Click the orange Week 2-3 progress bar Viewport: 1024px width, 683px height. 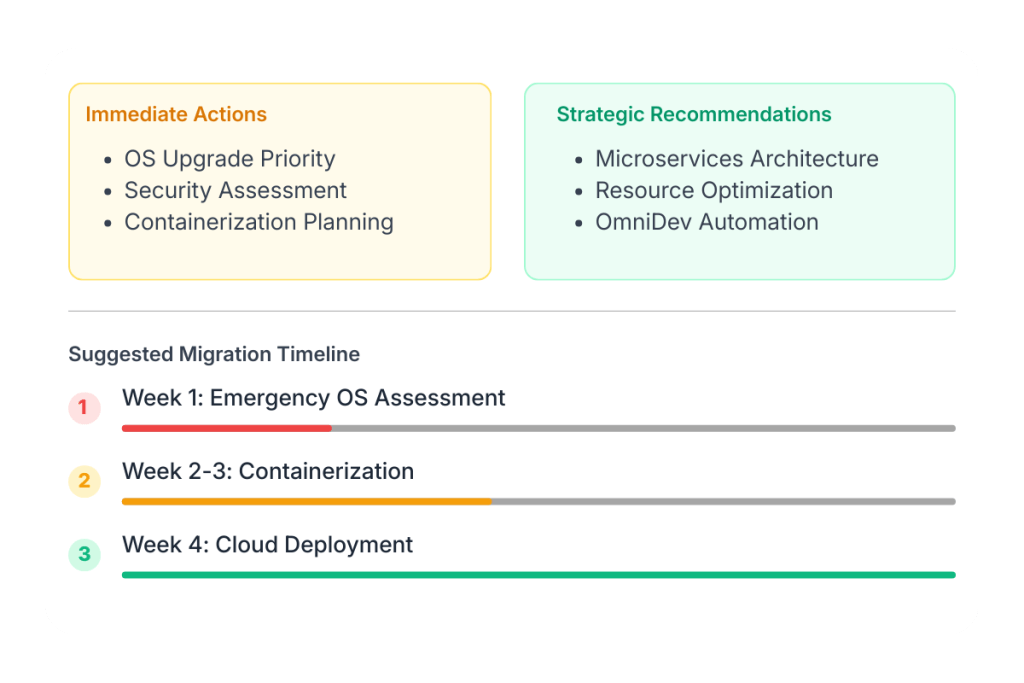(306, 501)
